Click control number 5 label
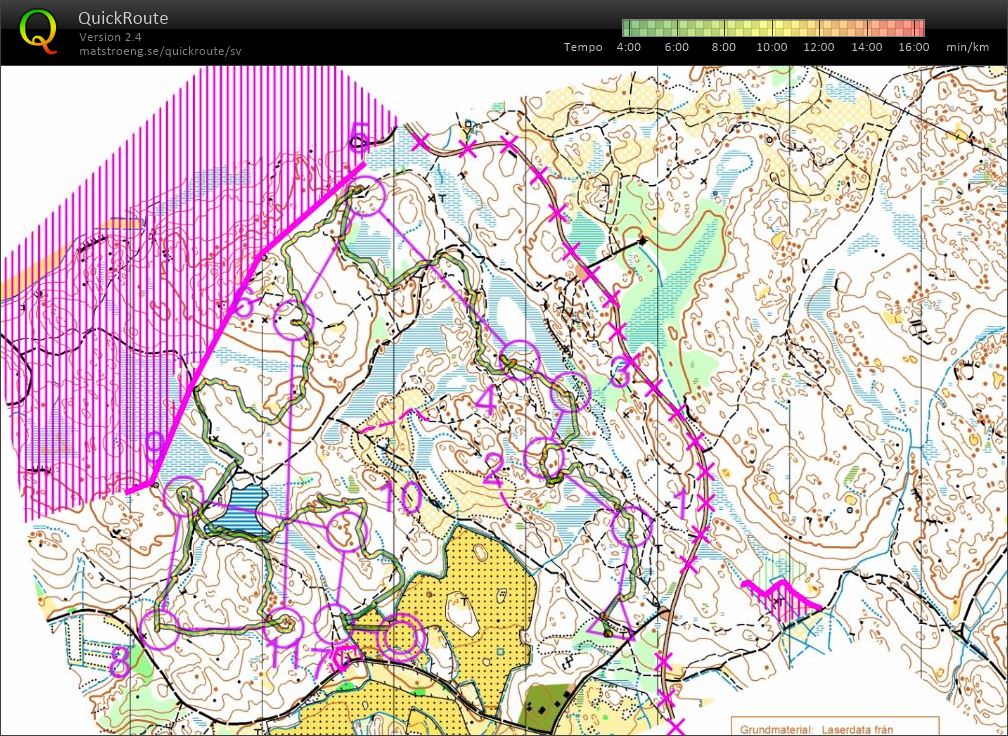 pos(359,139)
